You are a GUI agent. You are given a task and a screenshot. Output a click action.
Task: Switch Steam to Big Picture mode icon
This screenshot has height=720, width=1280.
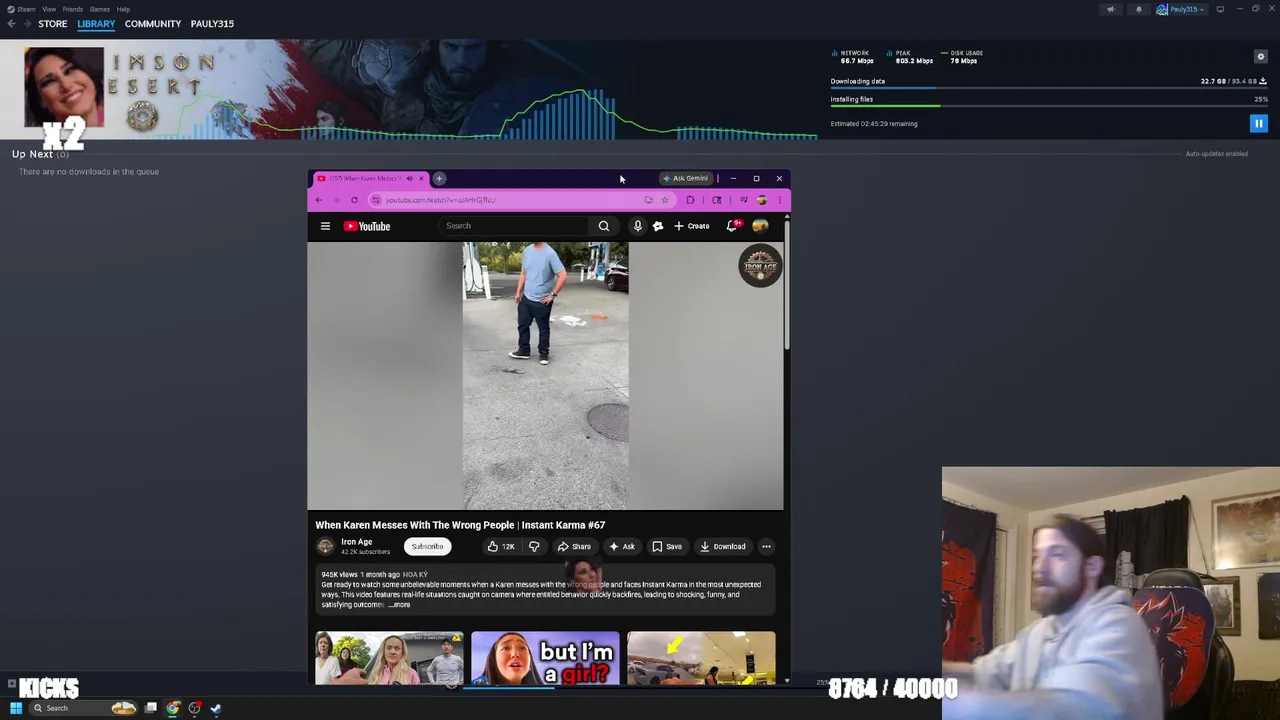(1220, 9)
